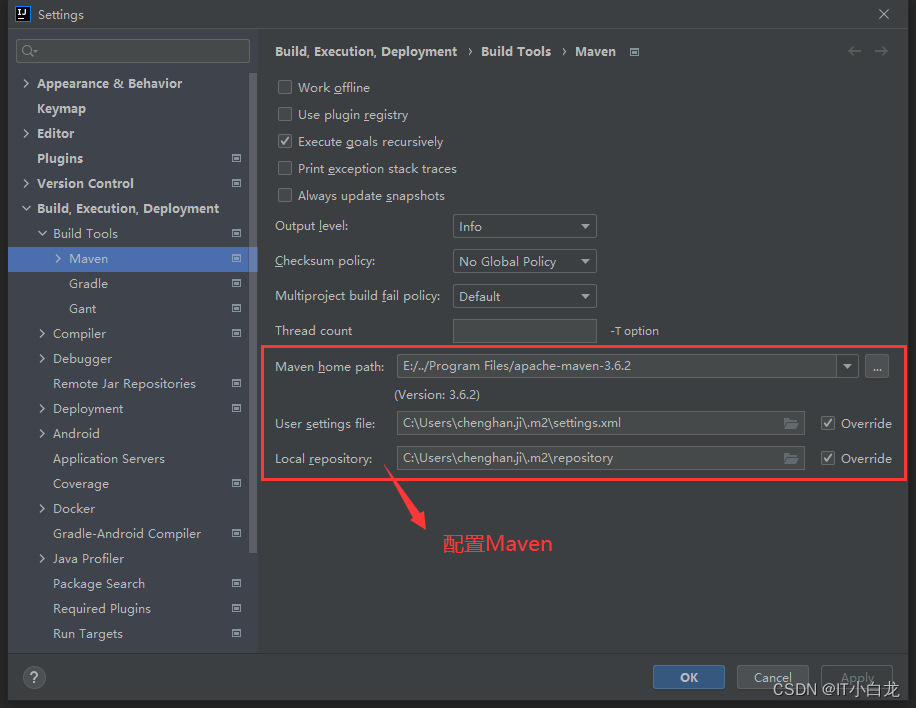Click the search magnifier icon in settings
This screenshot has width=916, height=708.
pos(29,51)
